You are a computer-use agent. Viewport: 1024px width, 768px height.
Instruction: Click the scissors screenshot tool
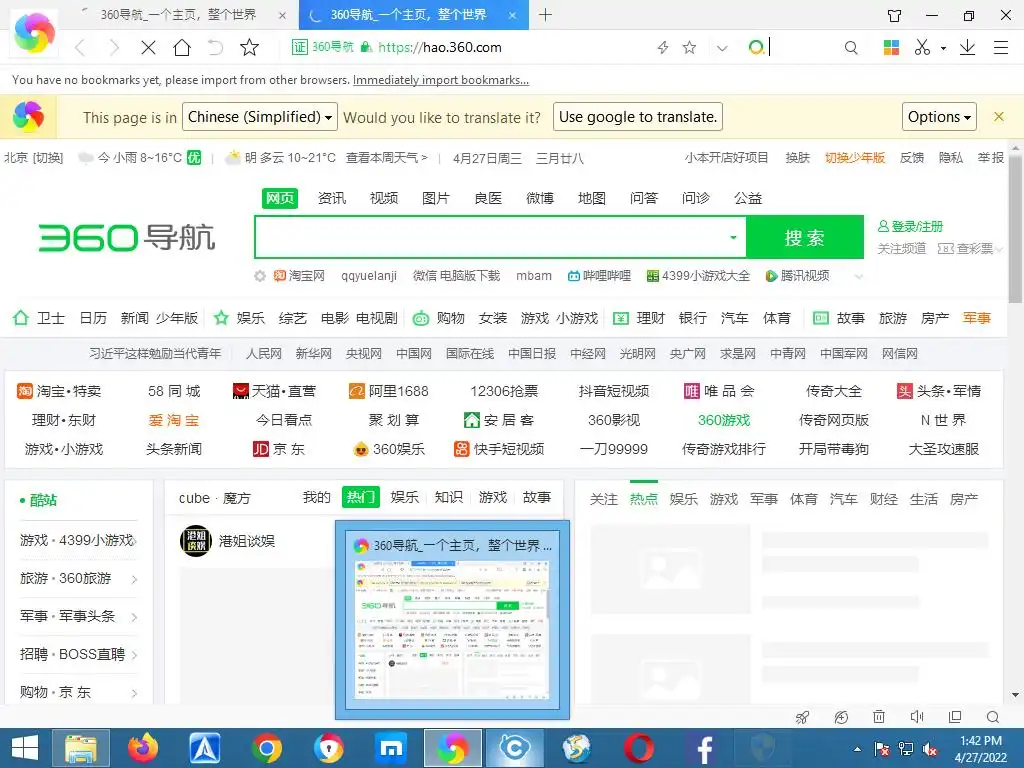[921, 47]
